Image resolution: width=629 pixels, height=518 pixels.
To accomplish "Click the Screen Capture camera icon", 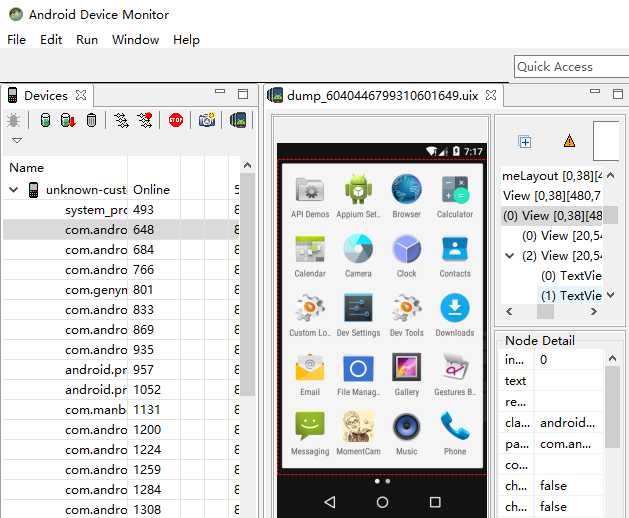I will (x=207, y=120).
